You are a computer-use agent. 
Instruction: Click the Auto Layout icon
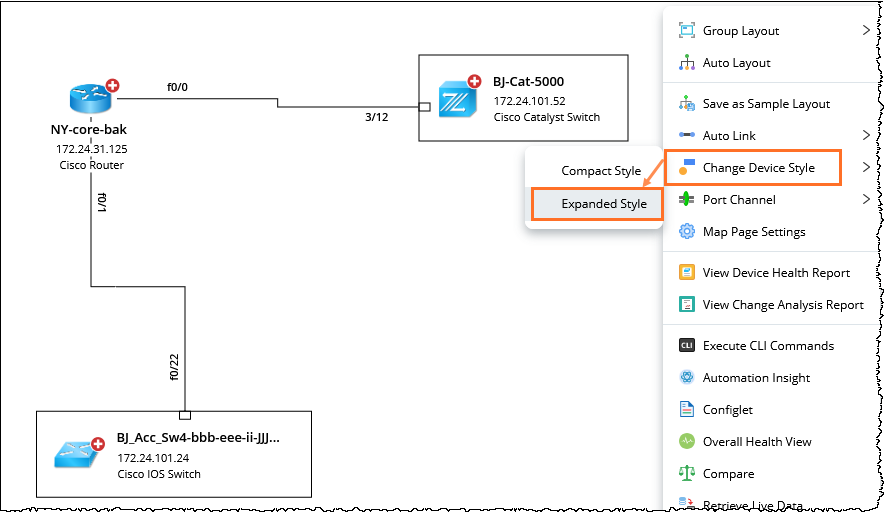[687, 63]
